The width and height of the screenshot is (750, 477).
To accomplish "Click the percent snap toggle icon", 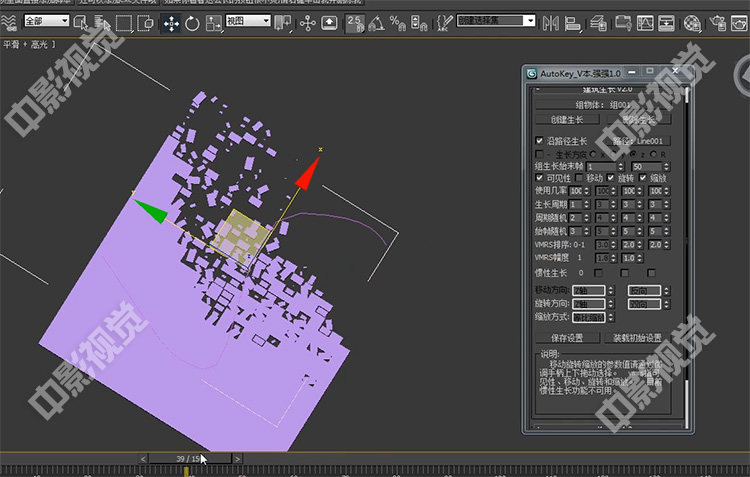I will pos(397,22).
